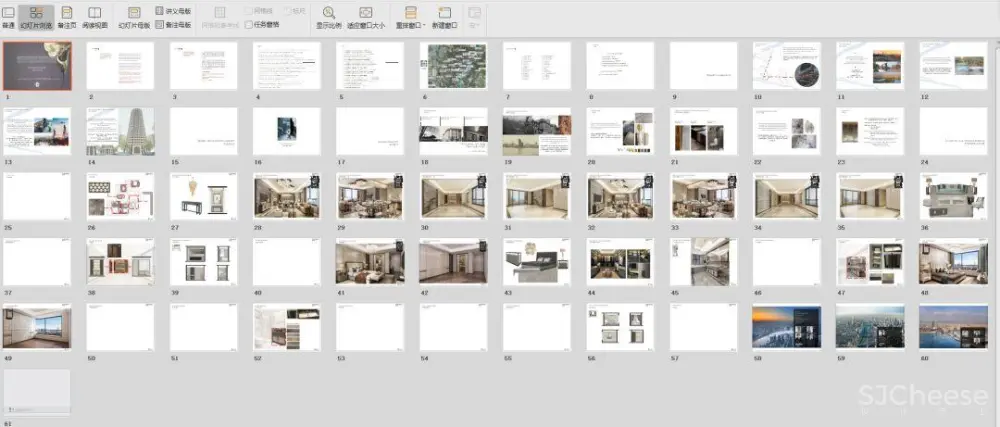The height and width of the screenshot is (427, 1000).
Task: Select slide 14 pagoda tower thumbnail
Action: [120, 131]
